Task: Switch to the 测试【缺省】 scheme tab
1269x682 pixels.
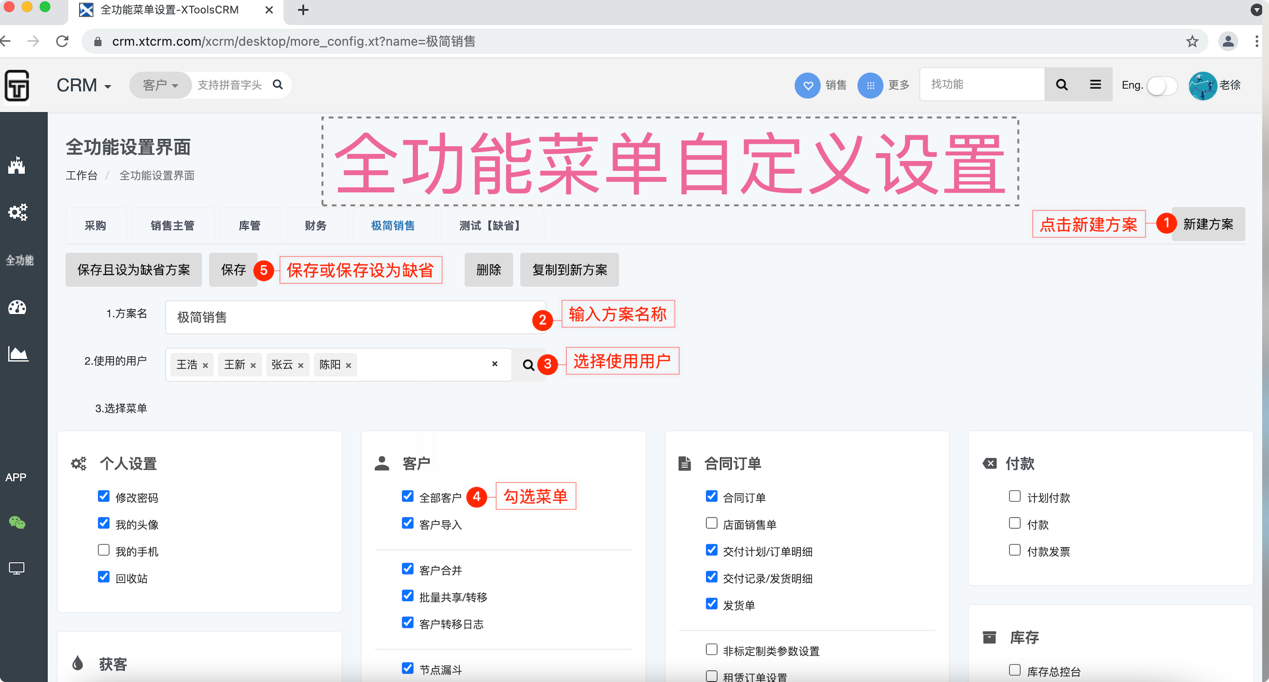Action: pos(490,226)
